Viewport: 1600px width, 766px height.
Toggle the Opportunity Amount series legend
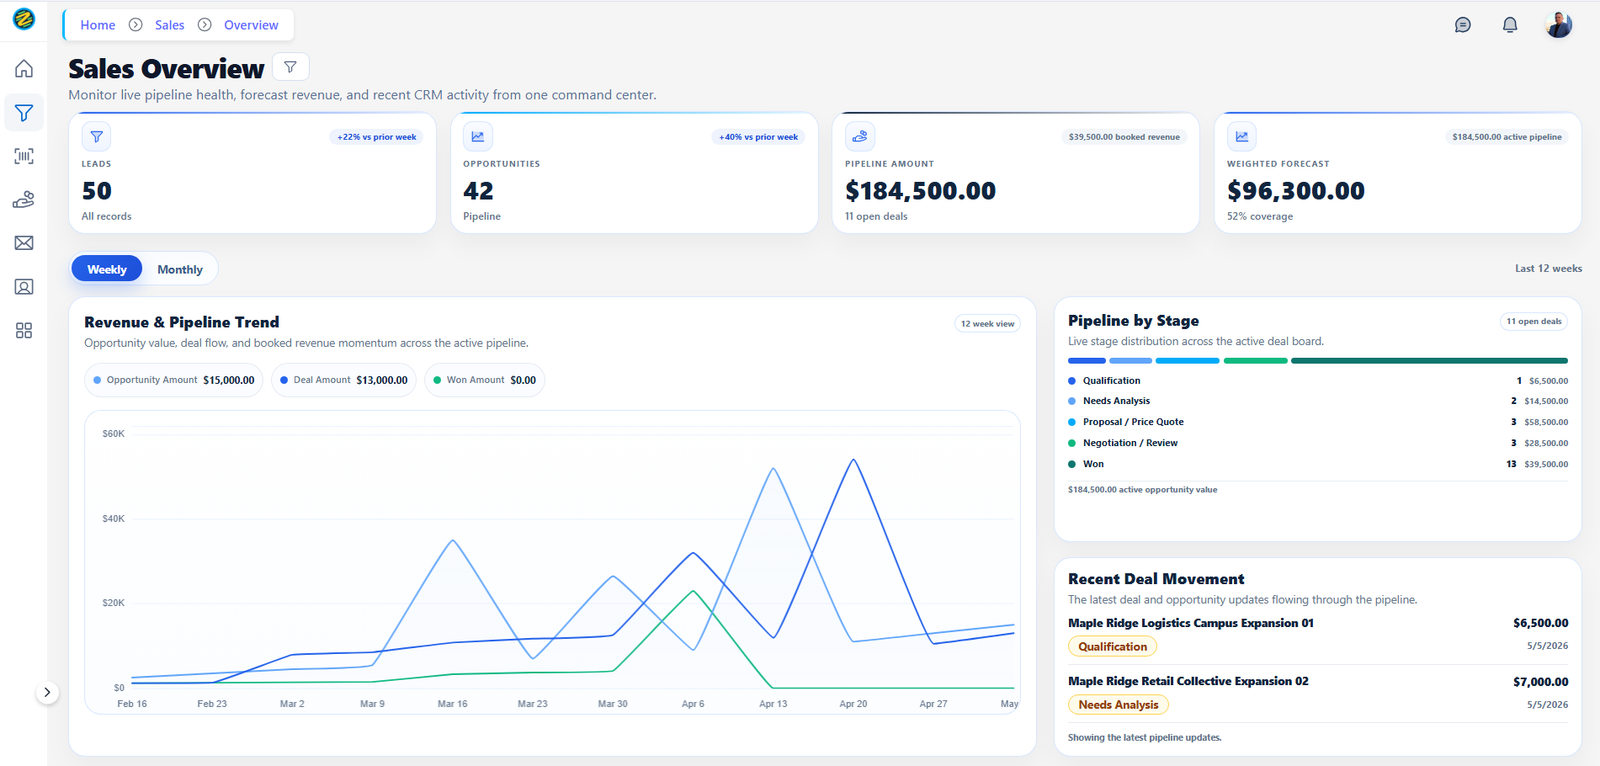coord(174,380)
